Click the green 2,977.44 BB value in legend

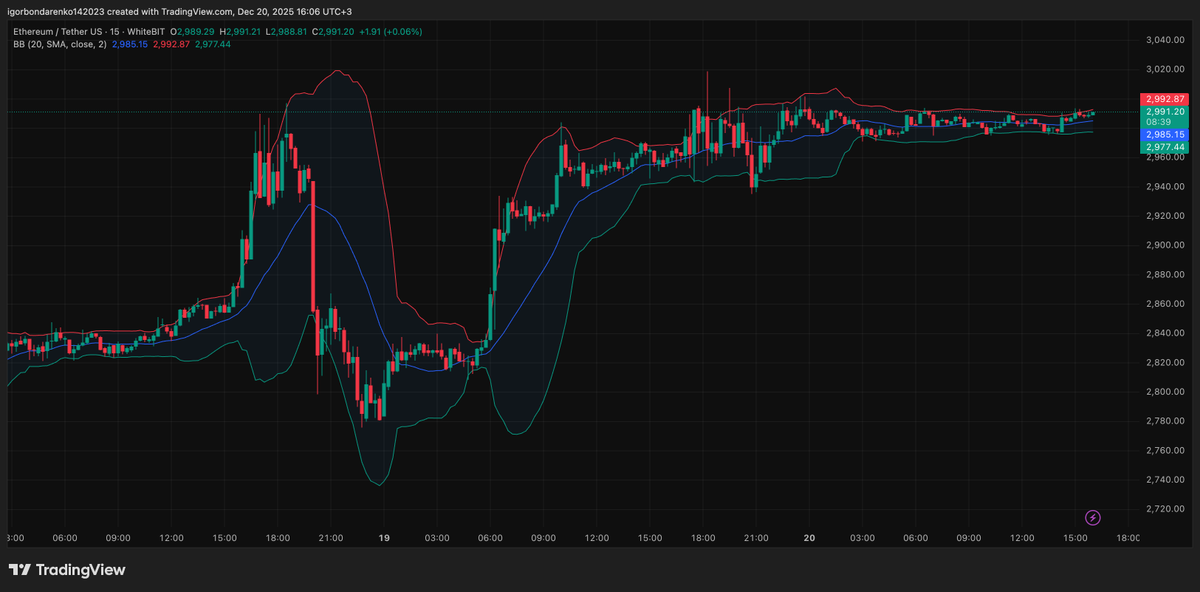pyautogui.click(x=213, y=45)
